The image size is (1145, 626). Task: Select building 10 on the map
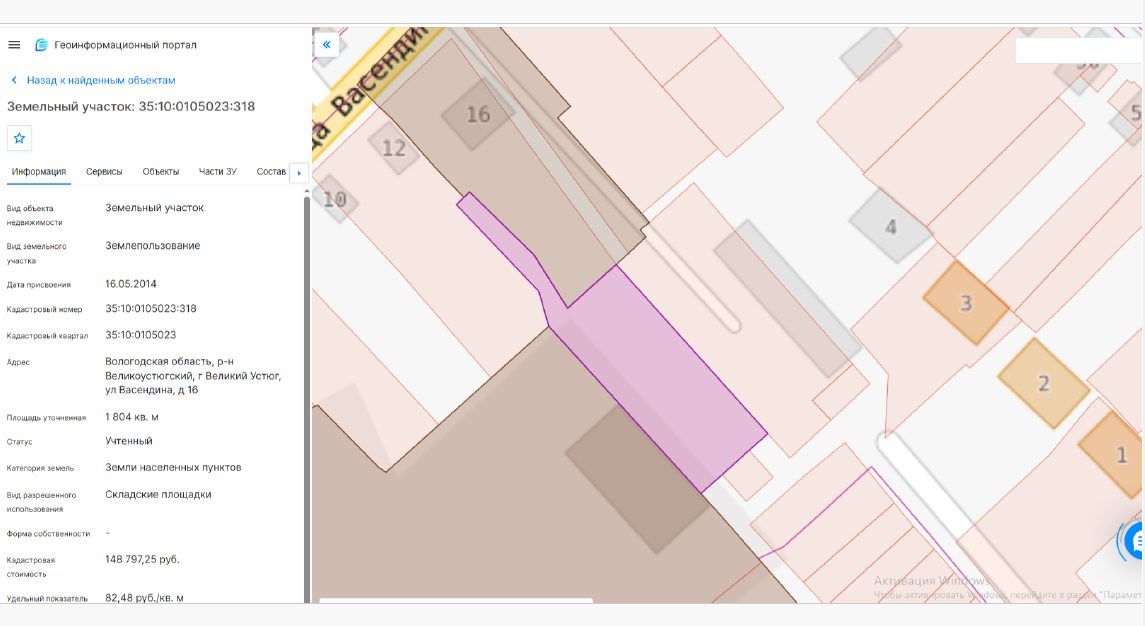334,199
